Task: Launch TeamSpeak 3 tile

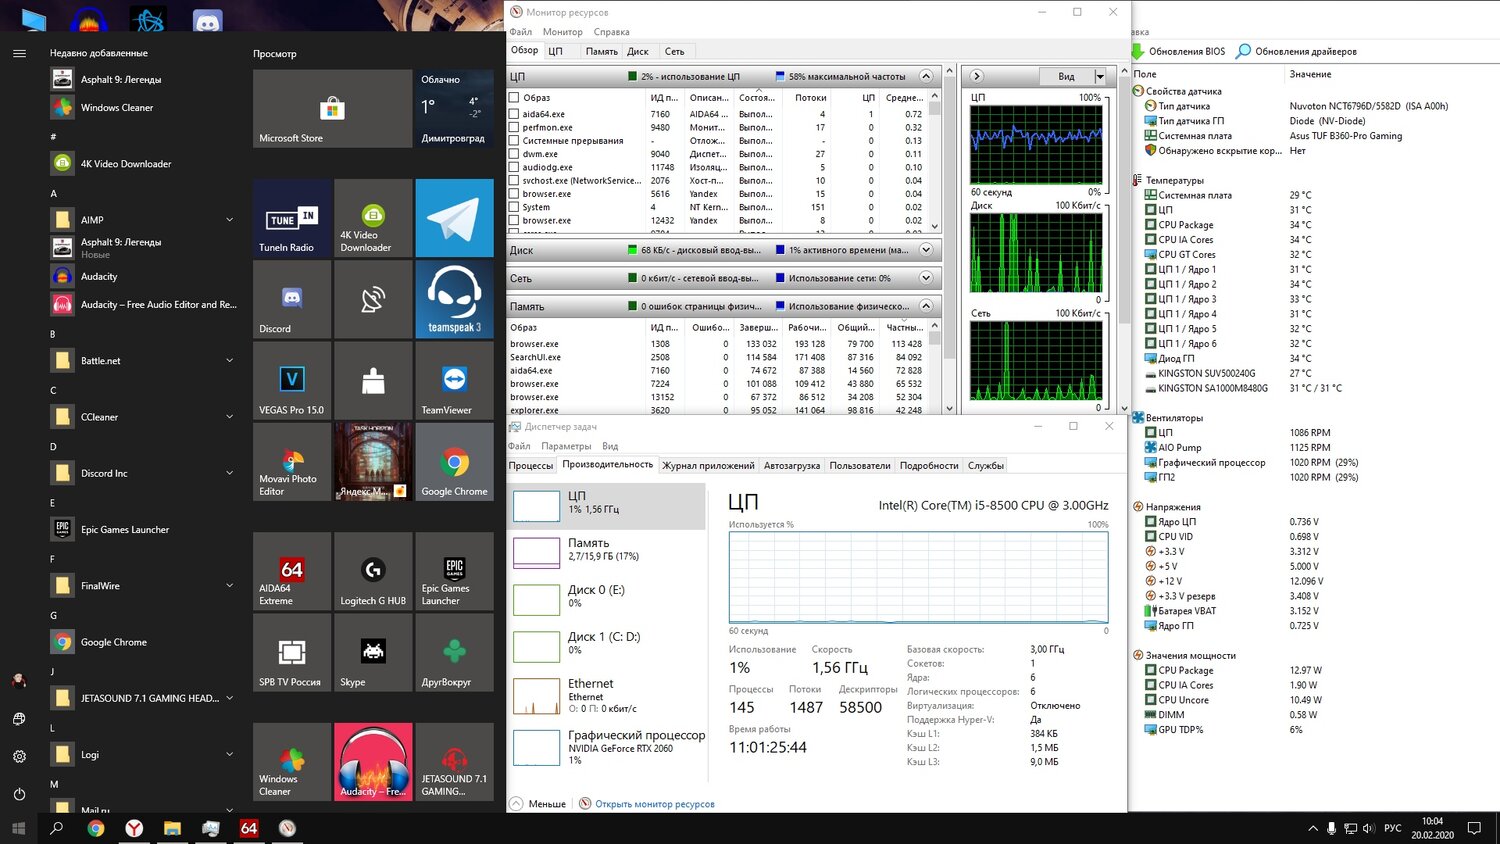Action: [x=454, y=299]
